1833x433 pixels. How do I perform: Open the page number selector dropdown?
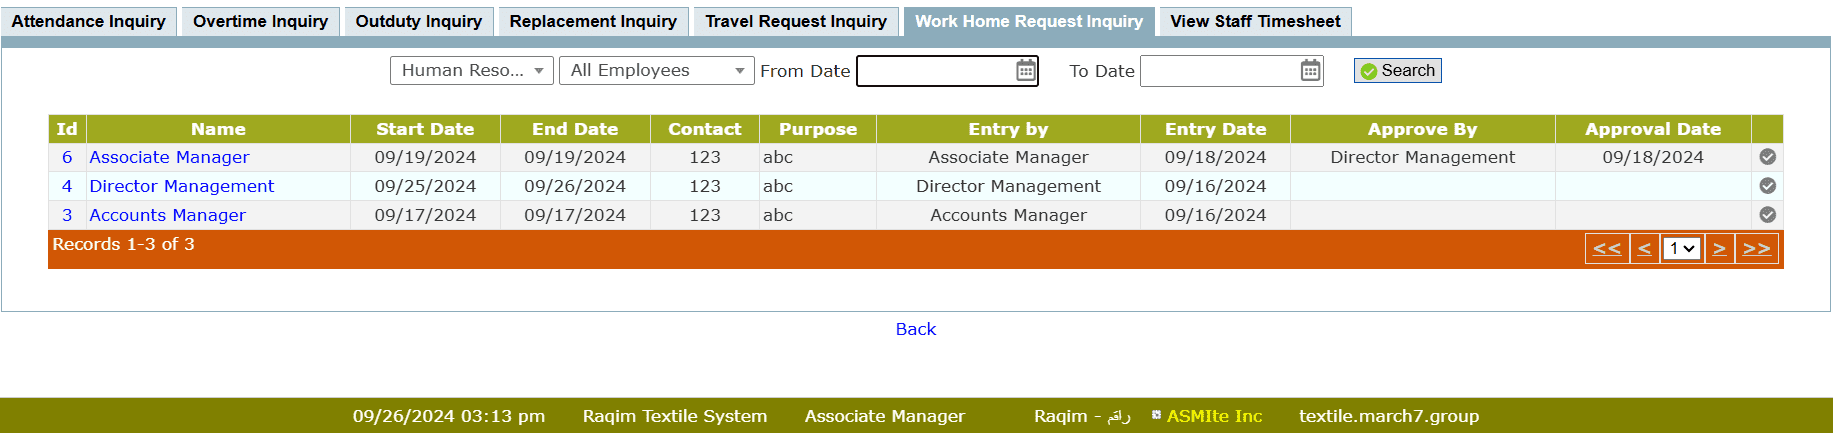point(1681,249)
